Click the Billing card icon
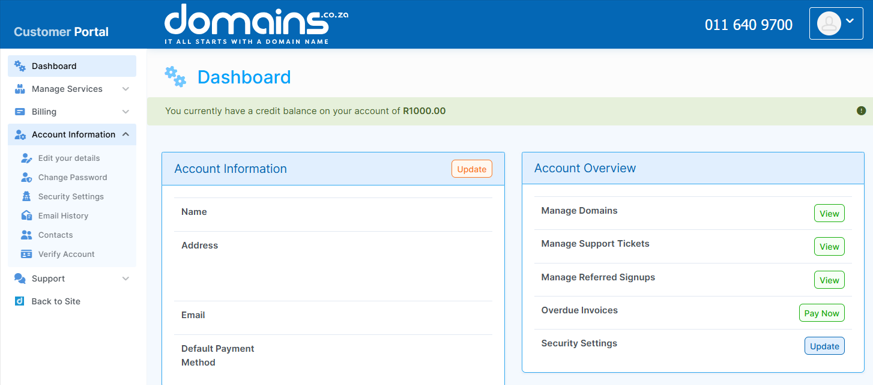 pos(20,112)
